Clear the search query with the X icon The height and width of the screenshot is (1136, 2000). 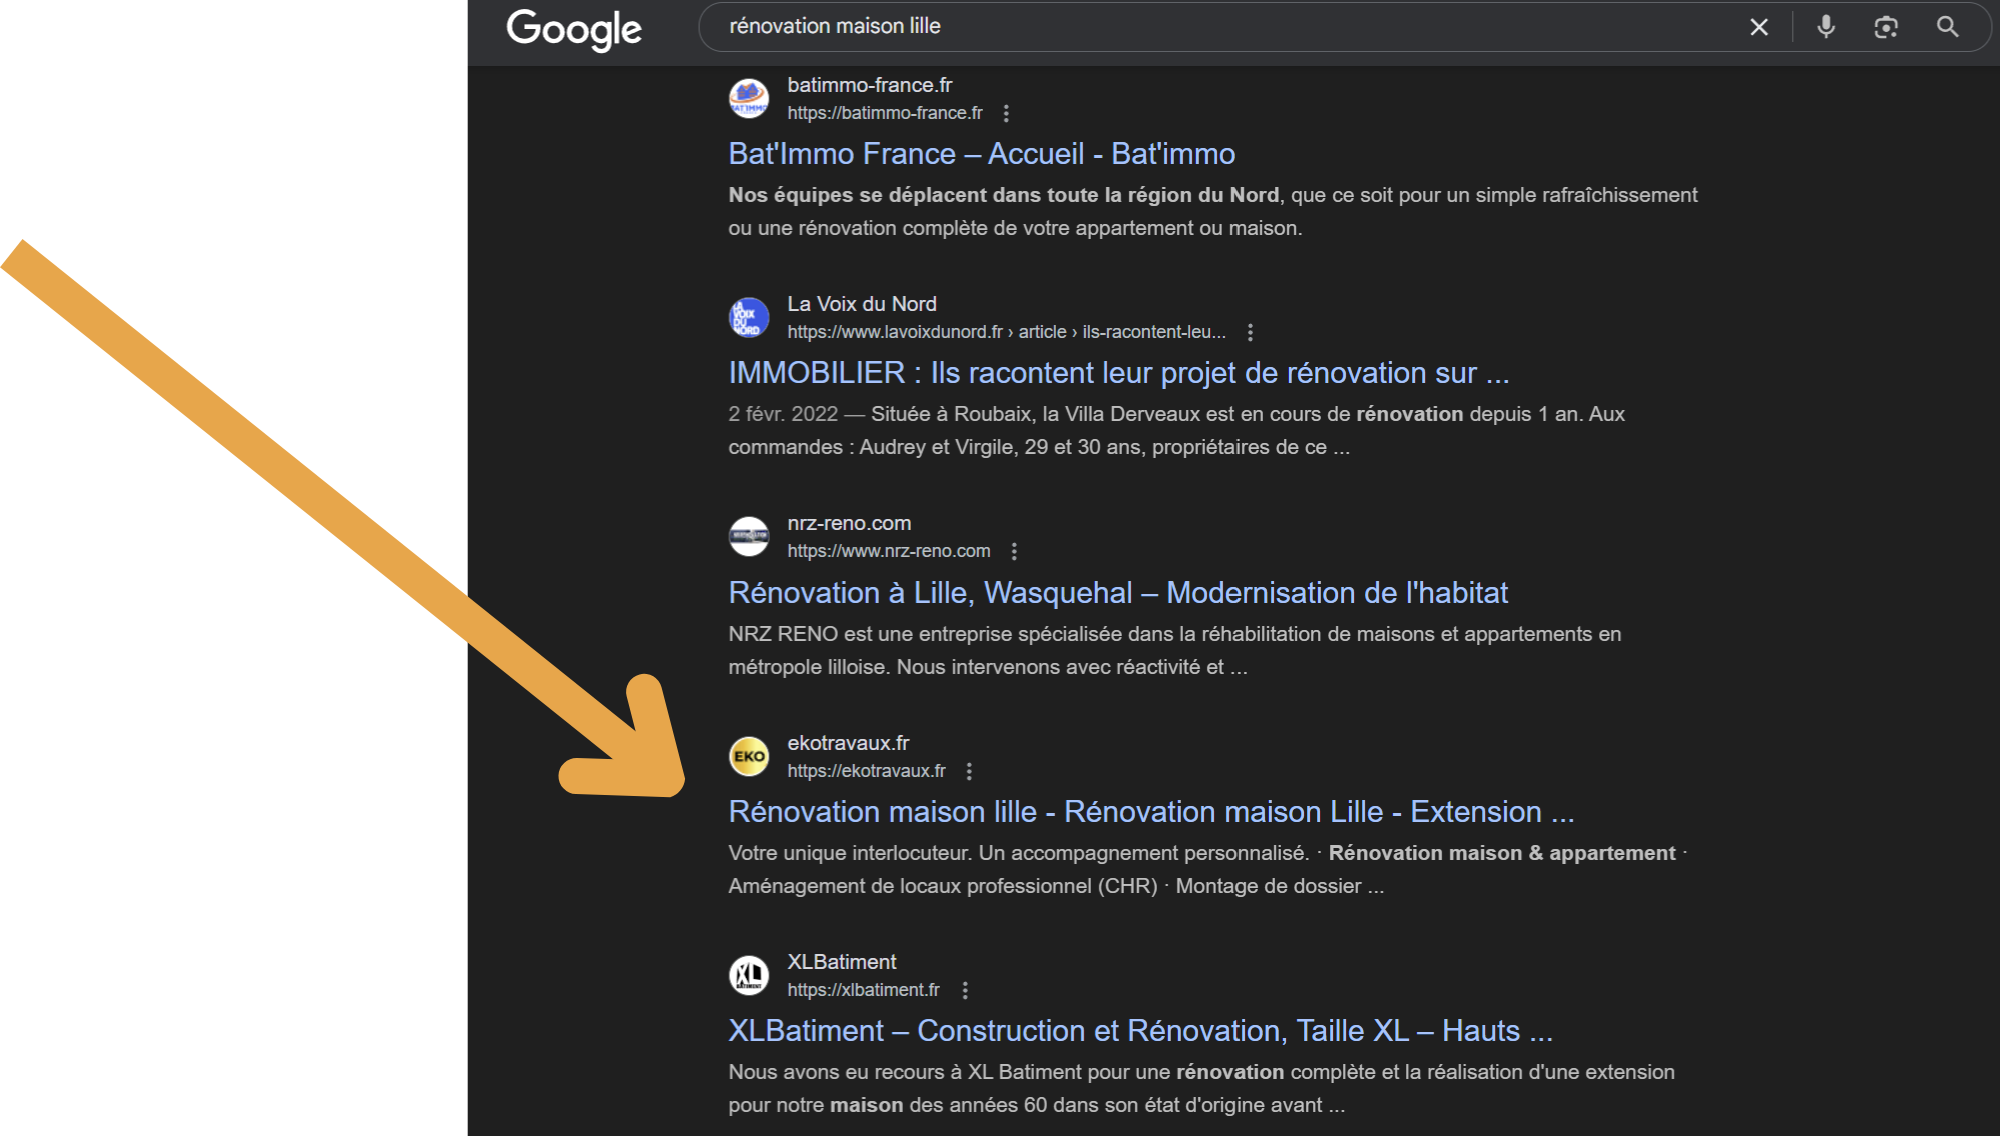[1759, 27]
